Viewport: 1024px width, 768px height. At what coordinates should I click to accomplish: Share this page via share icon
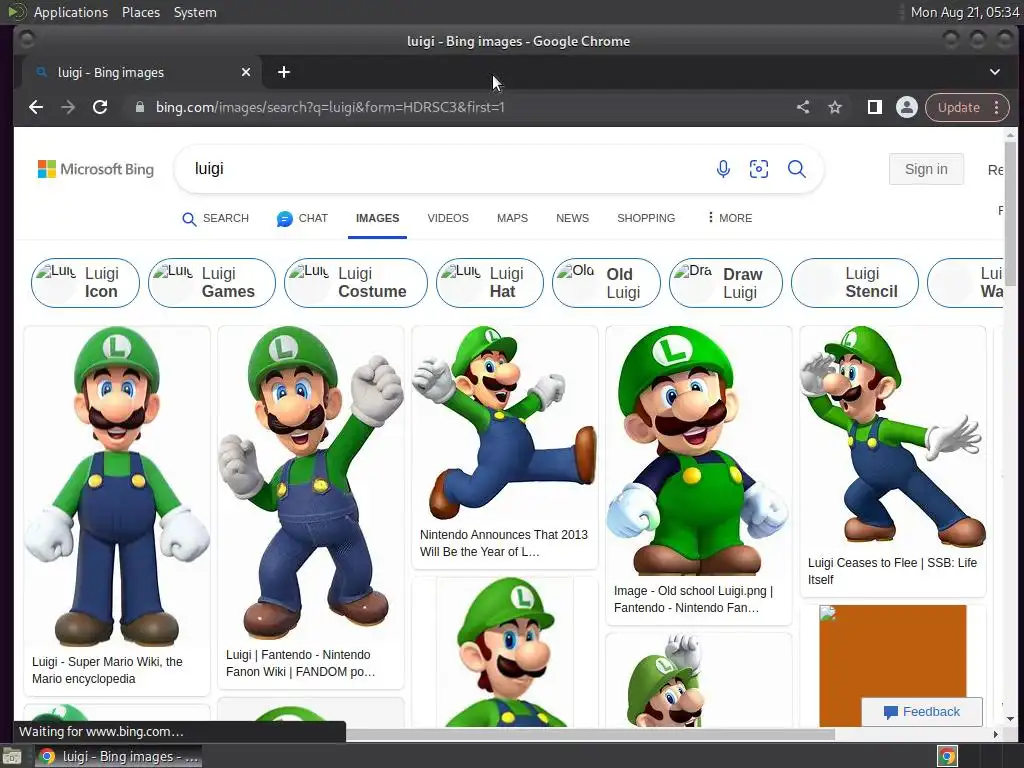[803, 107]
